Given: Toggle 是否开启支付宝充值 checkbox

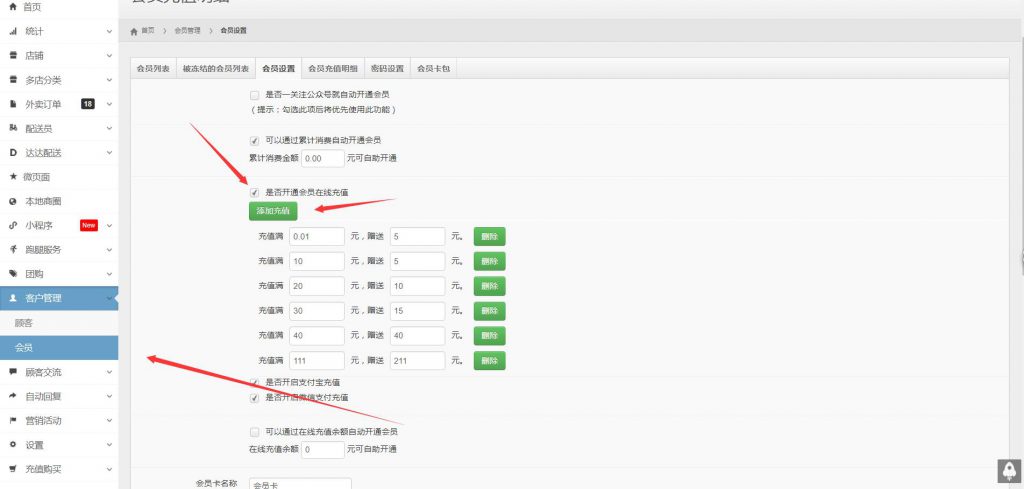Looking at the screenshot, I should coord(255,383).
